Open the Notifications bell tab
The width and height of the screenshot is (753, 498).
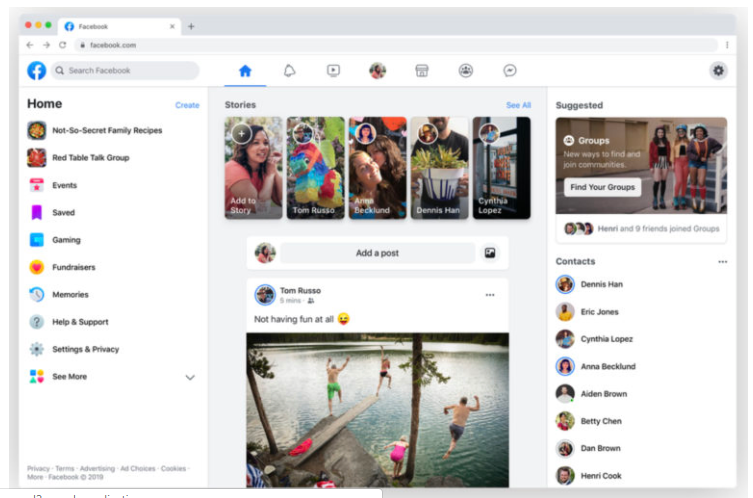[x=289, y=71]
